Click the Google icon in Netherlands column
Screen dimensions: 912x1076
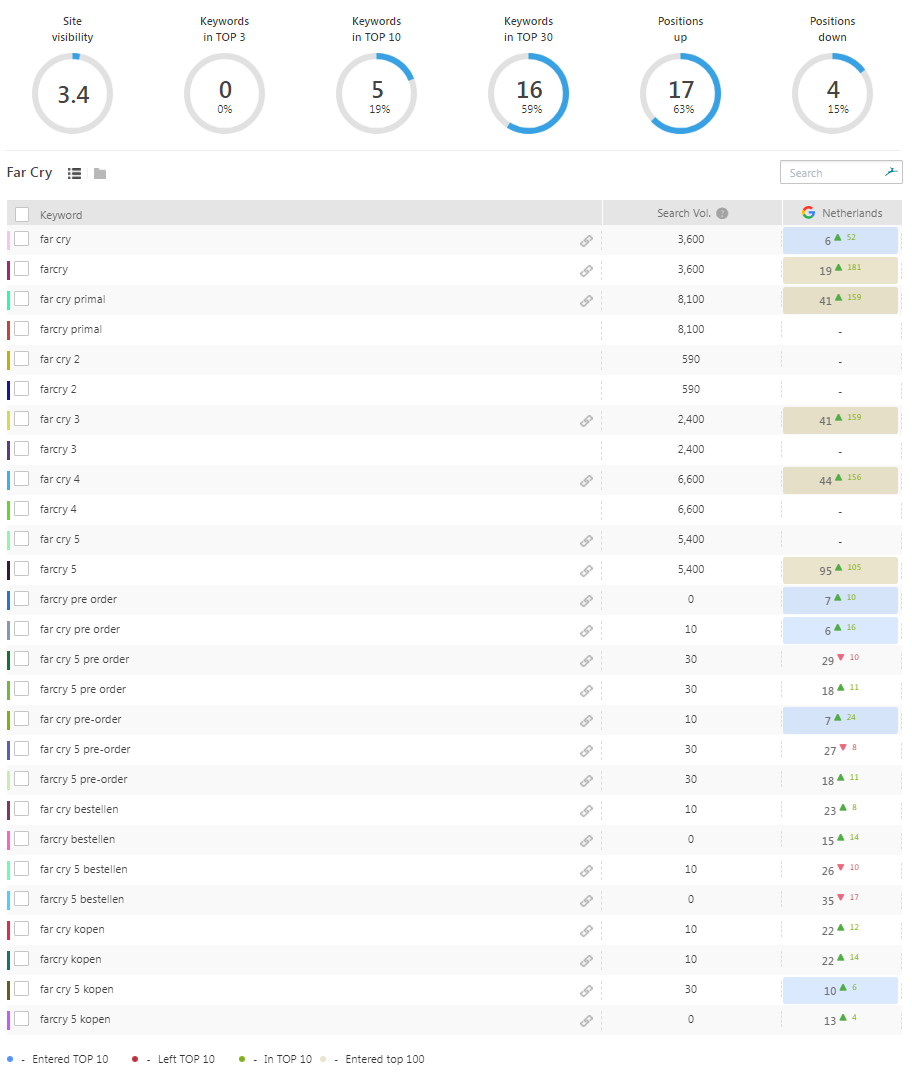808,213
